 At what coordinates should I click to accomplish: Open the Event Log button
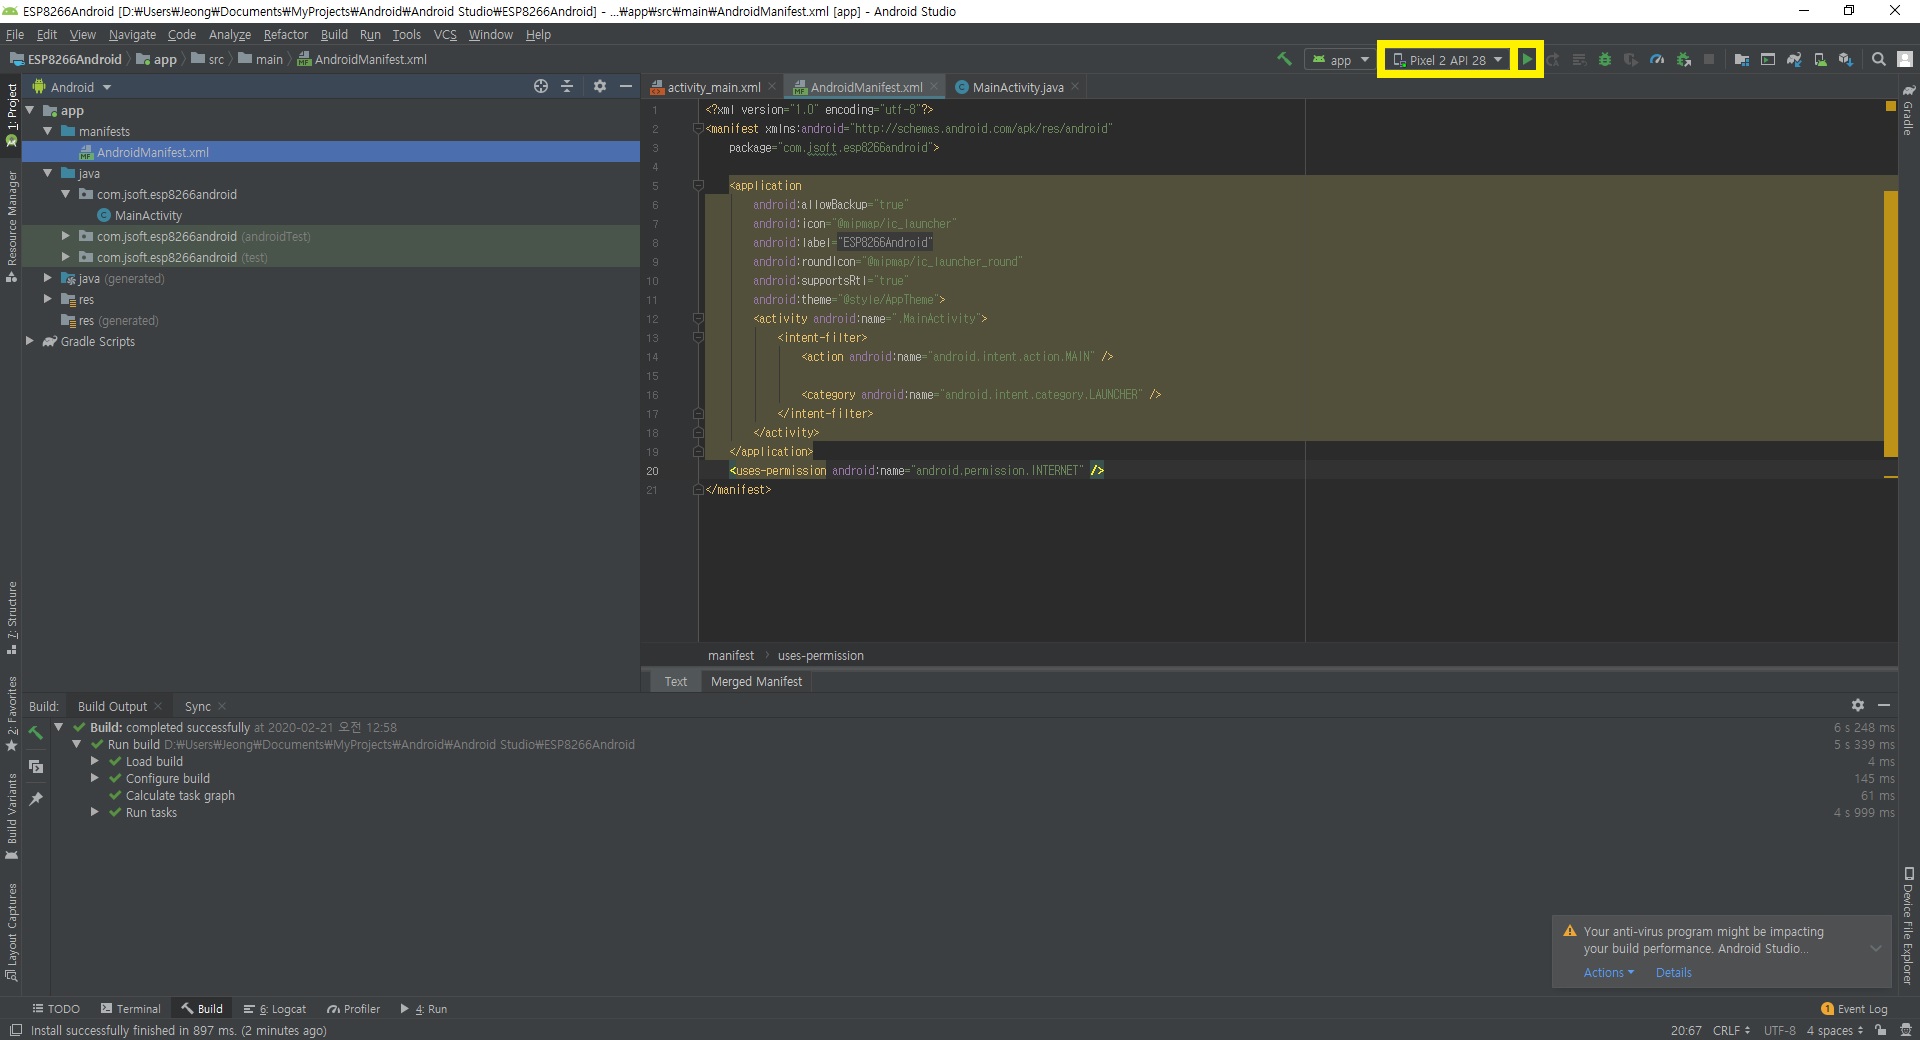pos(1854,1009)
